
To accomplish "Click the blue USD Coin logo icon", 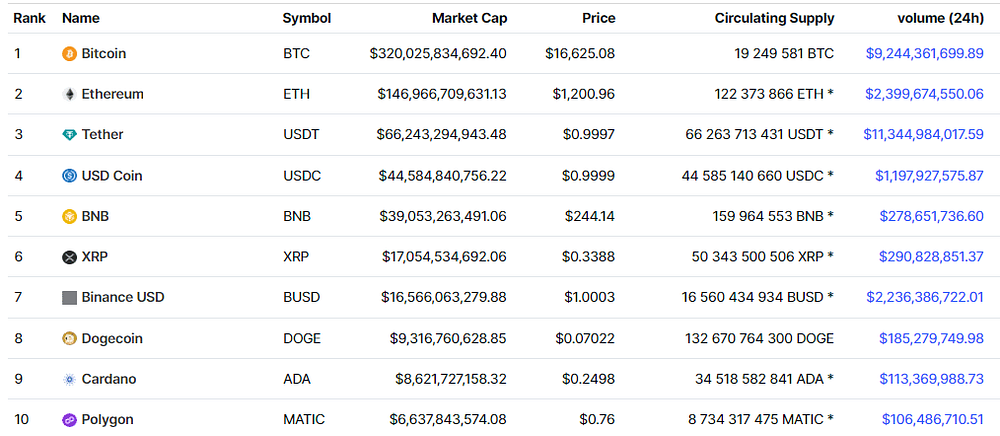I will pyautogui.click(x=69, y=175).
